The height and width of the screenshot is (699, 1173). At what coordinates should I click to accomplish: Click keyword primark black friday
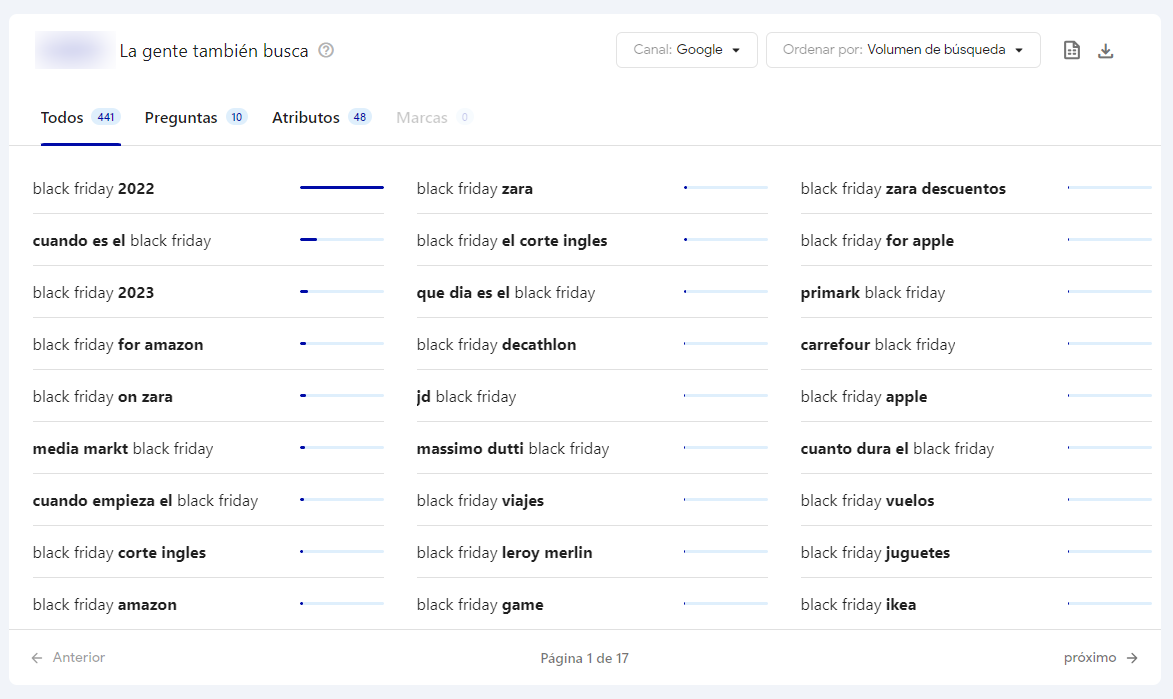click(873, 293)
